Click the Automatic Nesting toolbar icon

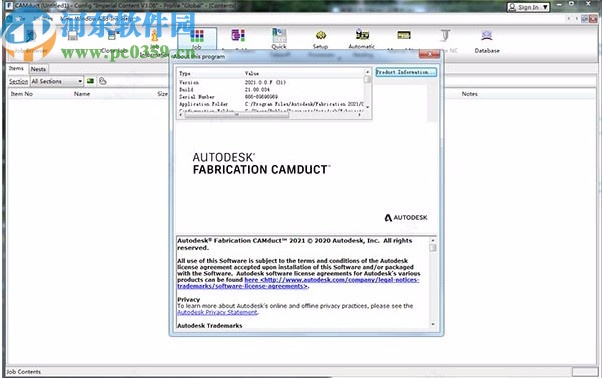coord(362,35)
